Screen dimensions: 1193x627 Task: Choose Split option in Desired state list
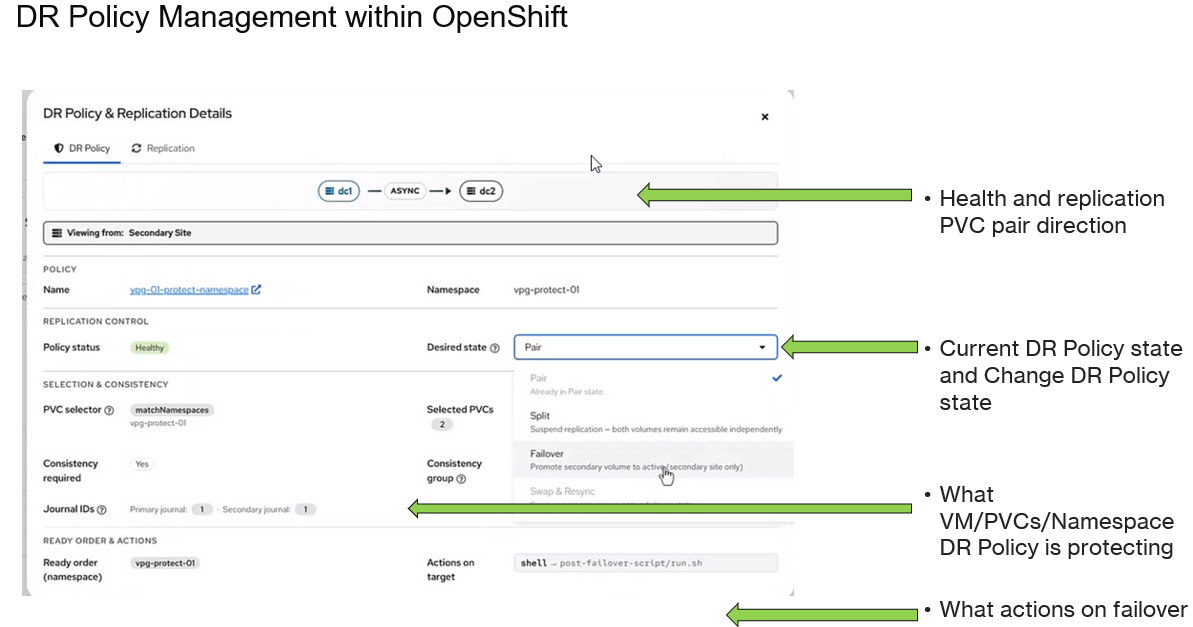654,422
